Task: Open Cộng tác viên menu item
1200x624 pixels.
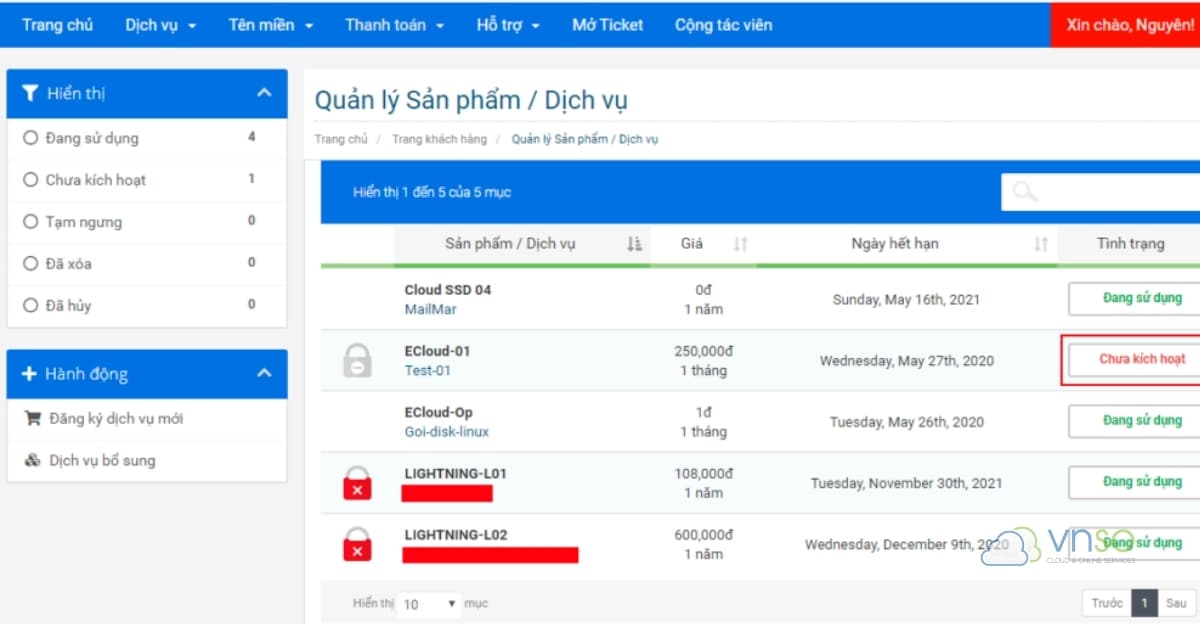Action: pos(724,25)
